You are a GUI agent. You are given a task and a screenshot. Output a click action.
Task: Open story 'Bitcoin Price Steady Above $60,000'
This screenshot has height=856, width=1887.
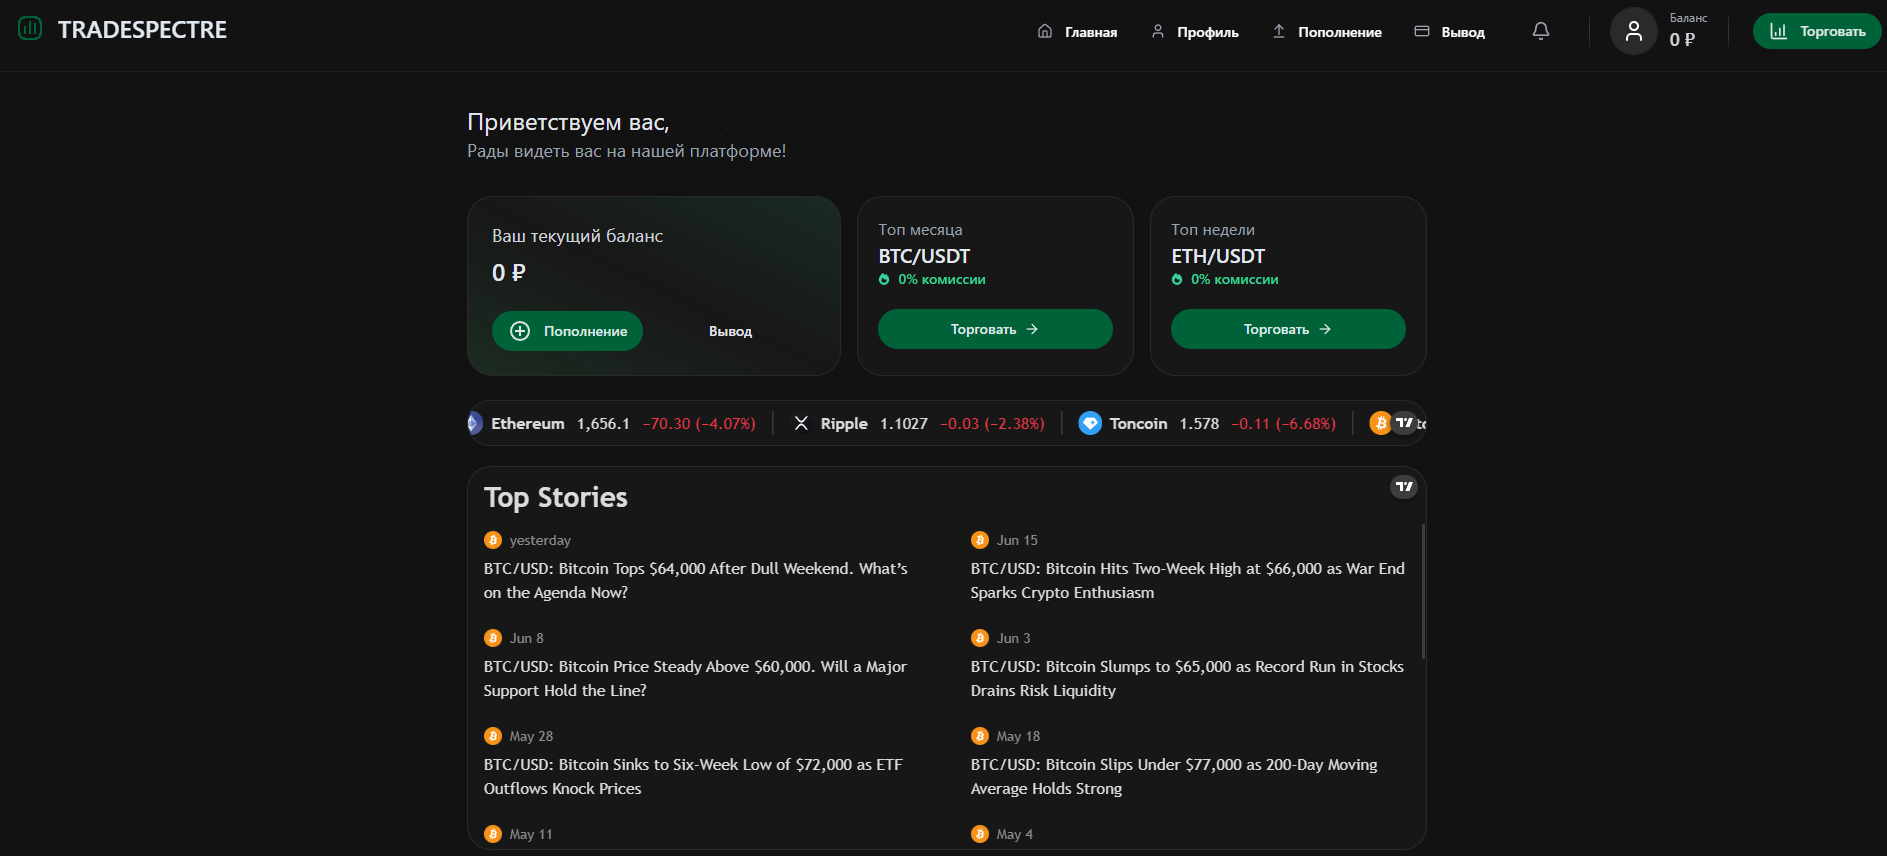coord(695,678)
